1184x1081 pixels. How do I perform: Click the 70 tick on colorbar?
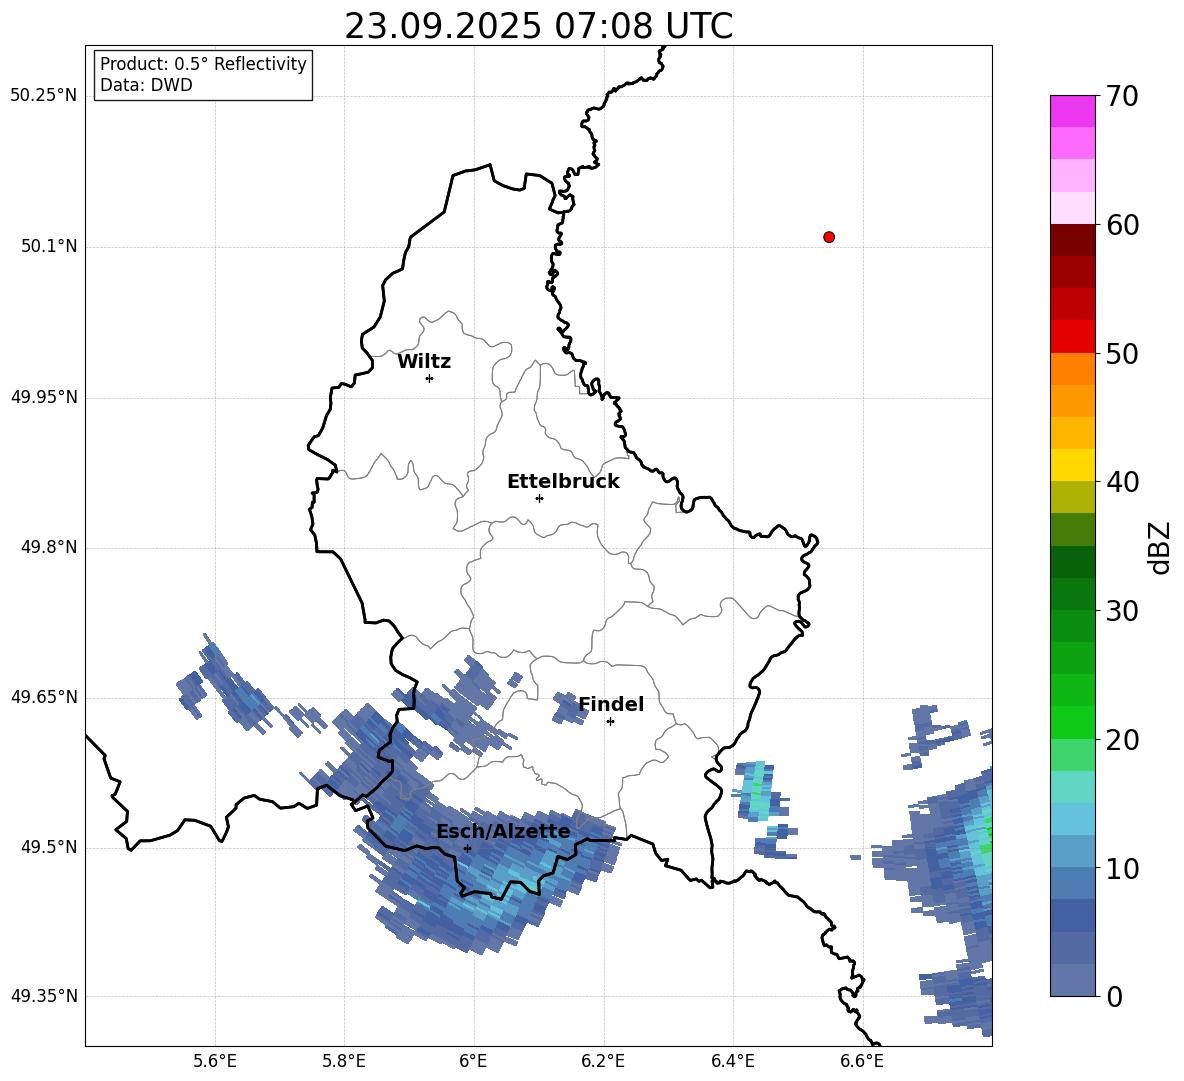tap(1122, 96)
